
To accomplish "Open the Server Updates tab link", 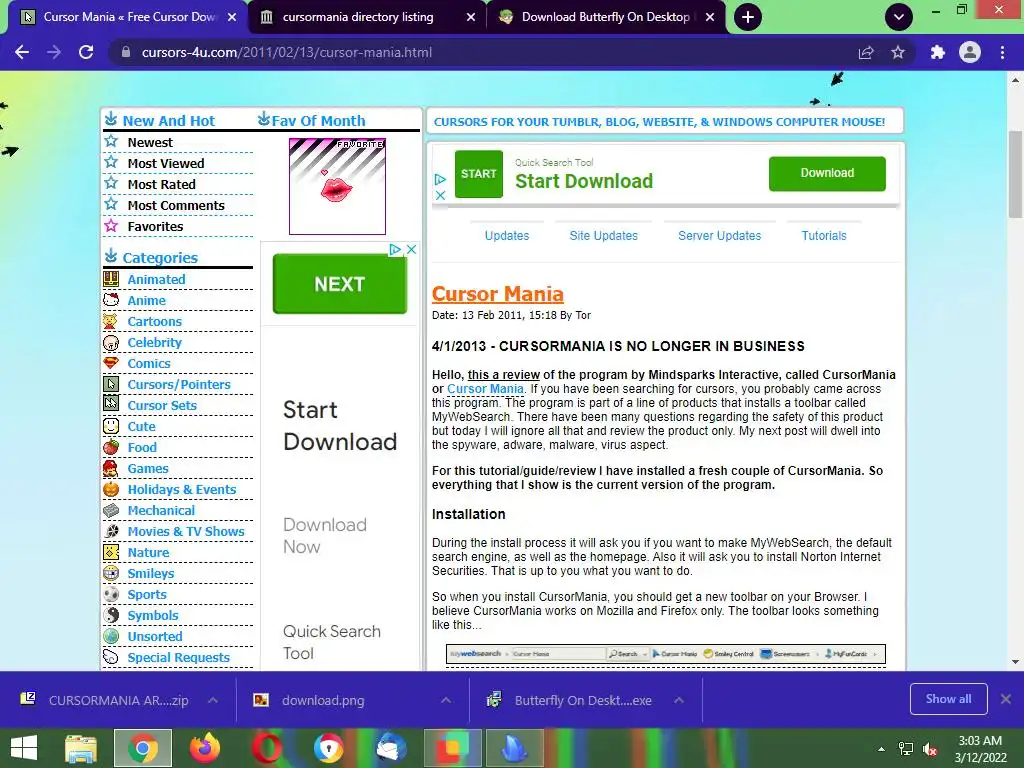I will click(720, 235).
